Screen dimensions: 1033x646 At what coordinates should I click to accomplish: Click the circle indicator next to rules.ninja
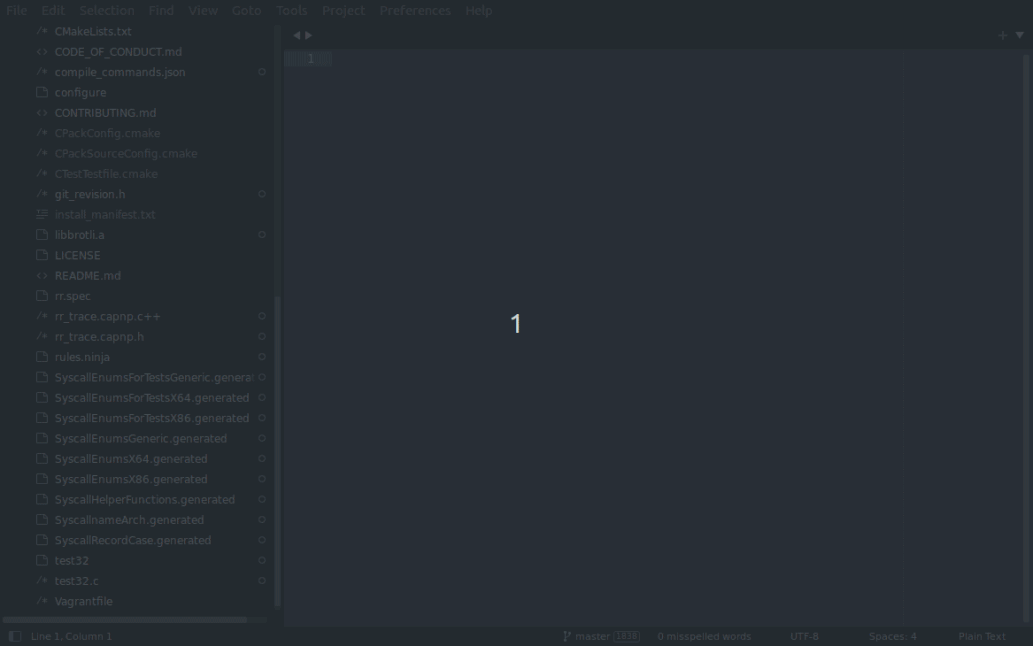pos(261,357)
